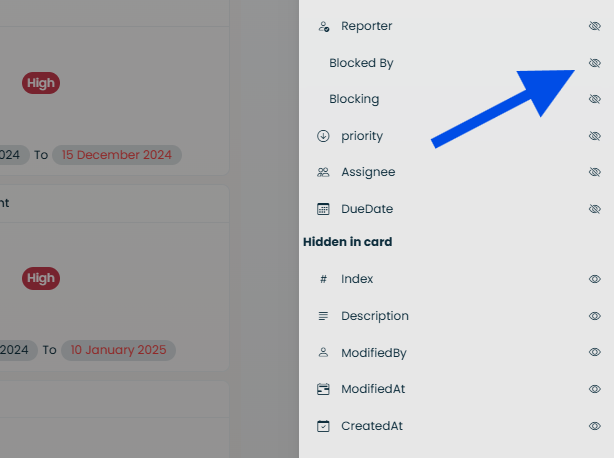Toggle priority field visibility off
The width and height of the screenshot is (614, 458).
click(594, 136)
